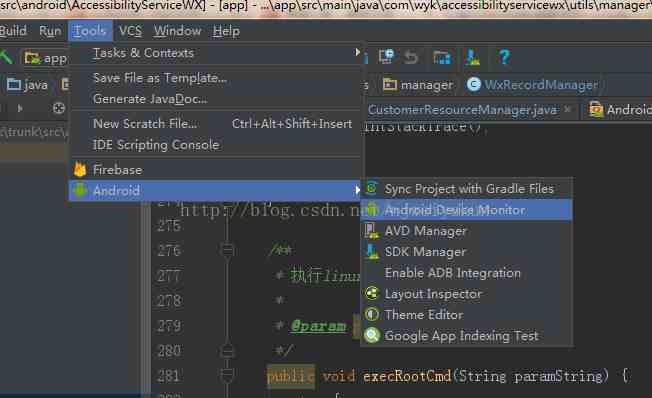Select the Firebase menu item

click(216, 170)
